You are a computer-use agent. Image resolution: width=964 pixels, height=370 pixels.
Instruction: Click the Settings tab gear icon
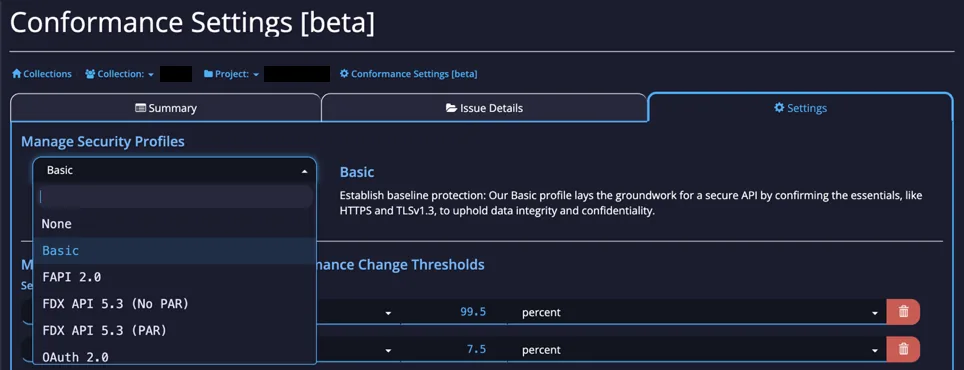click(x=779, y=108)
